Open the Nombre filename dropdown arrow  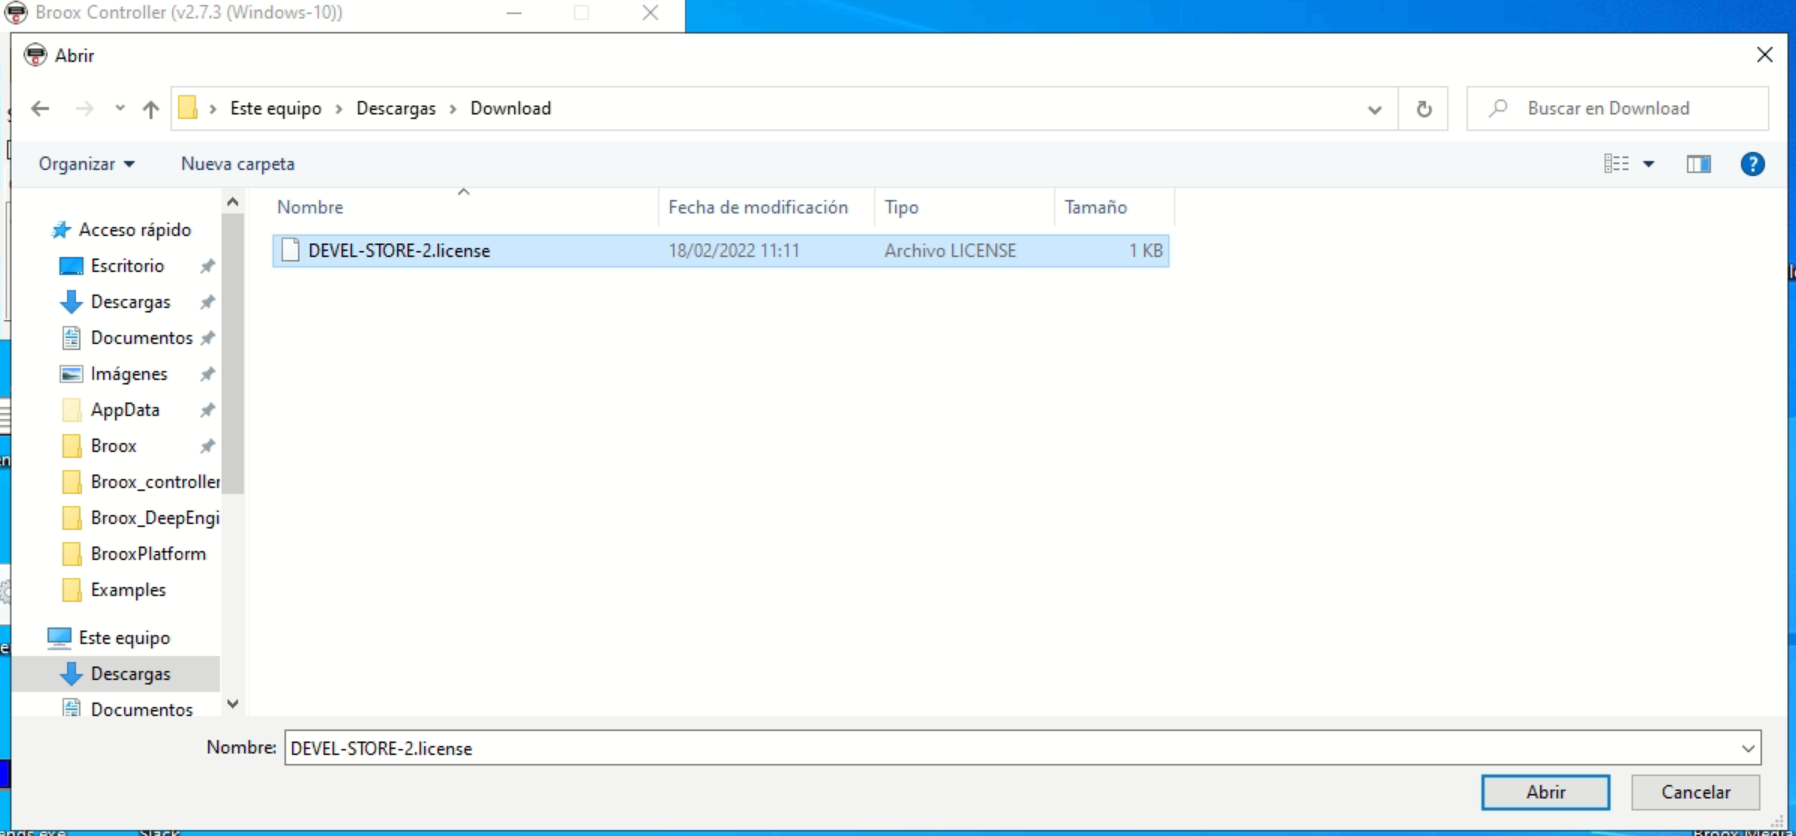click(1748, 748)
